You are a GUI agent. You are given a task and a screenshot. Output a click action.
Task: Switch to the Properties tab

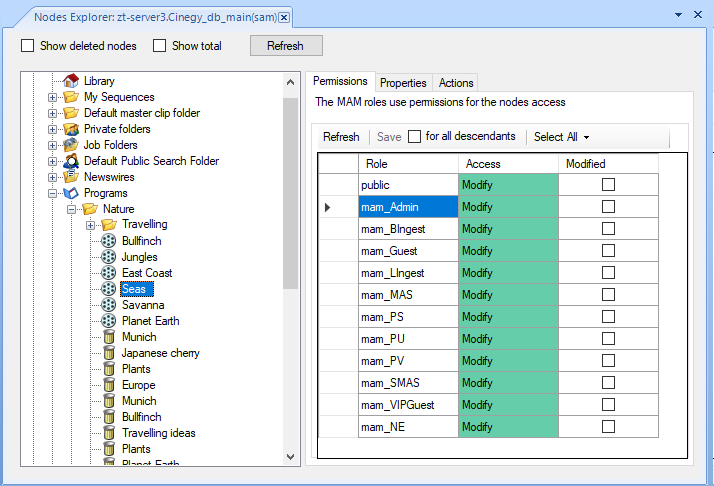tap(403, 83)
